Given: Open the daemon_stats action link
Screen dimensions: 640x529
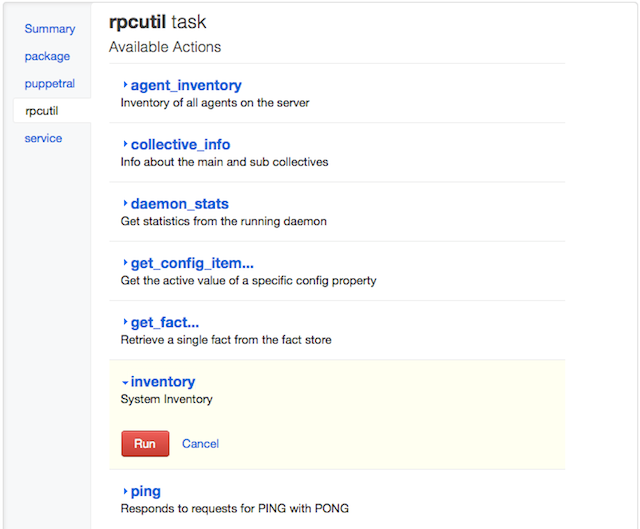Looking at the screenshot, I should pyautogui.click(x=179, y=204).
